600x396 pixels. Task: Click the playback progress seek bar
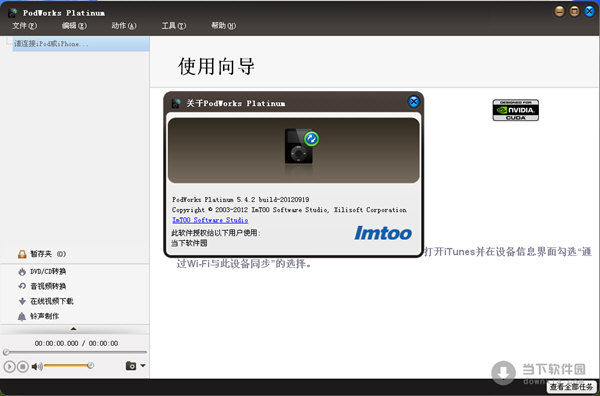point(75,352)
